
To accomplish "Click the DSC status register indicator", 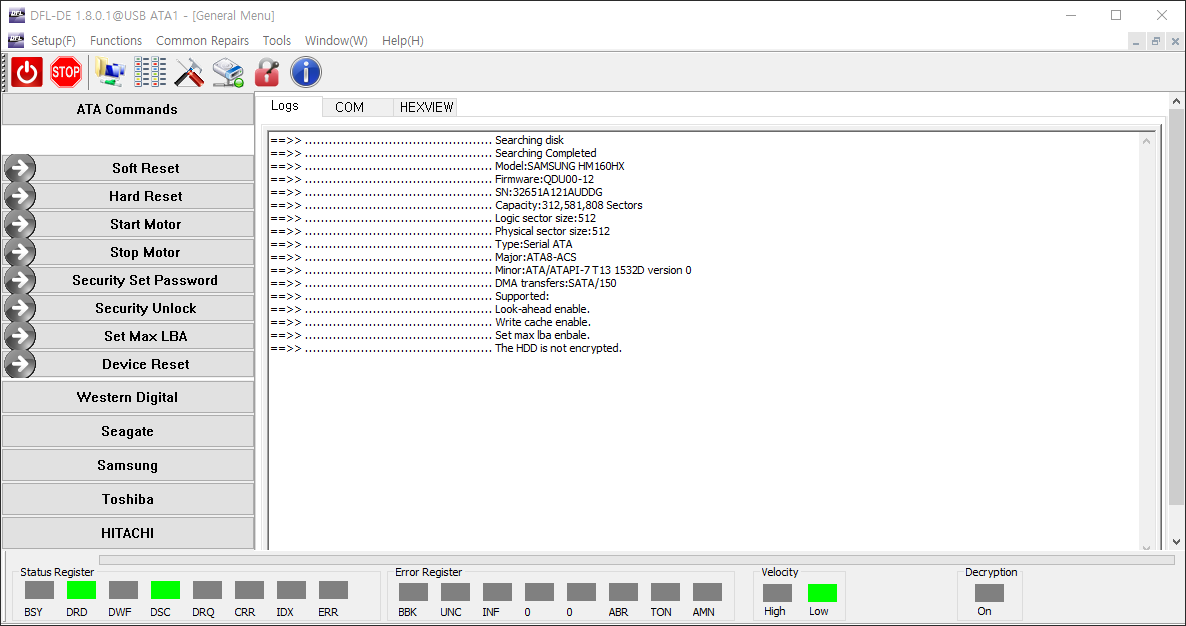I will [166, 590].
